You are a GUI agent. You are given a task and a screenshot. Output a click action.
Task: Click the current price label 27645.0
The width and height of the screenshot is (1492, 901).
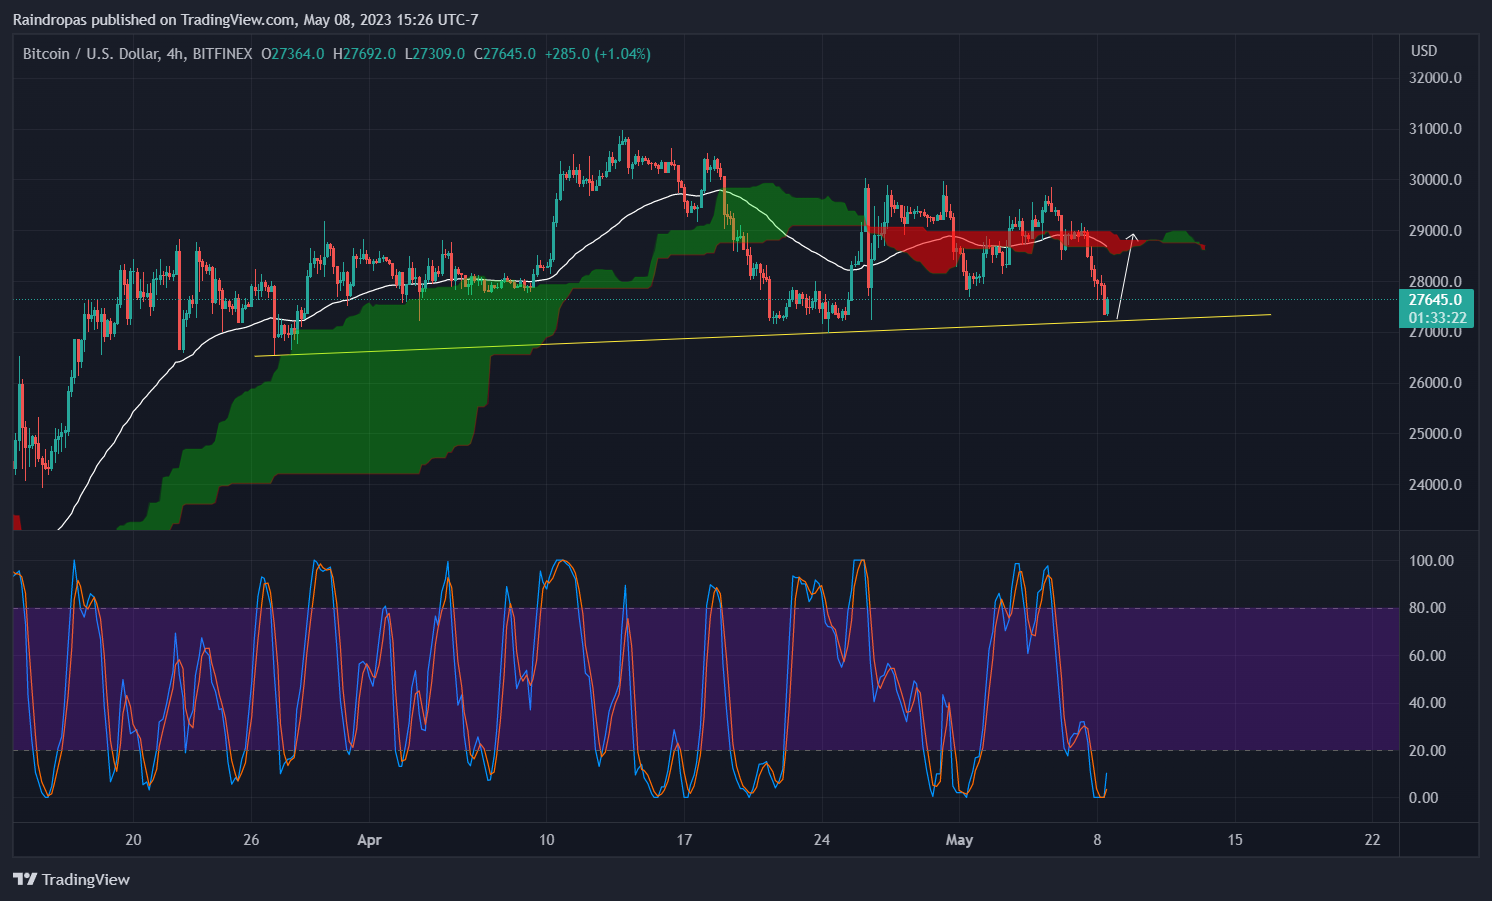pos(1436,300)
